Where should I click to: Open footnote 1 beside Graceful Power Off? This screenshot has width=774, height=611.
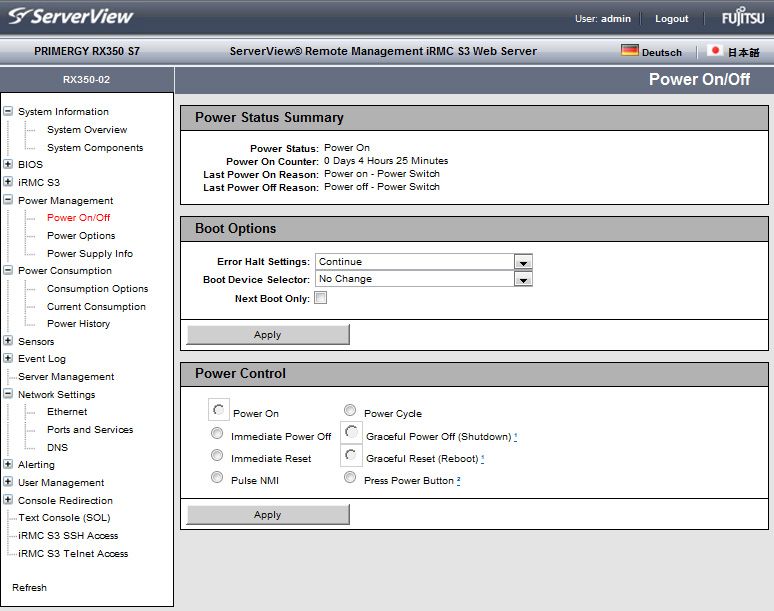(515, 436)
